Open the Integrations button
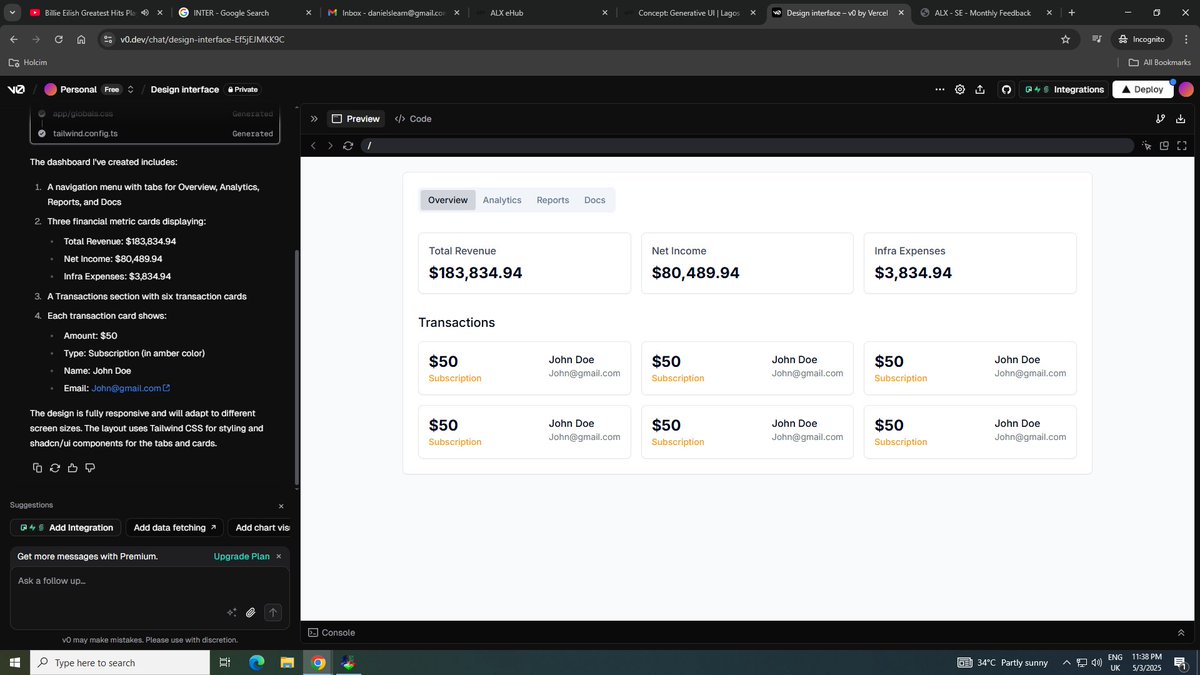 pyautogui.click(x=1064, y=89)
